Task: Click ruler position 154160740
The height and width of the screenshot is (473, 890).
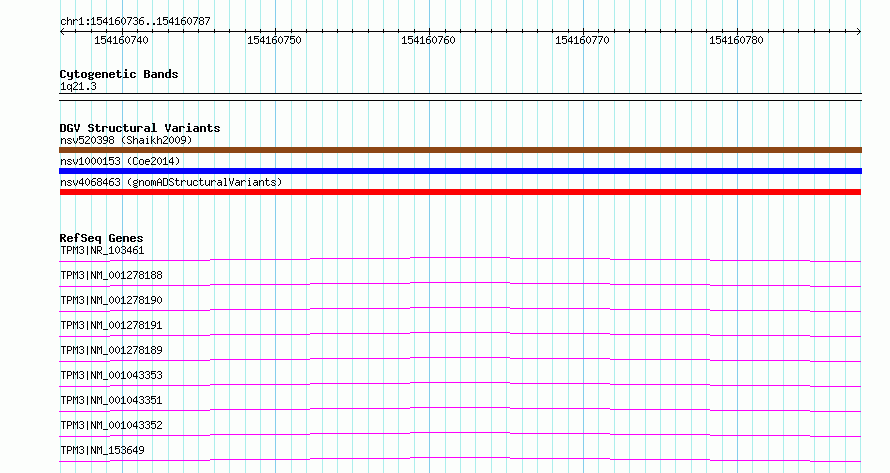Action: pyautogui.click(x=121, y=40)
